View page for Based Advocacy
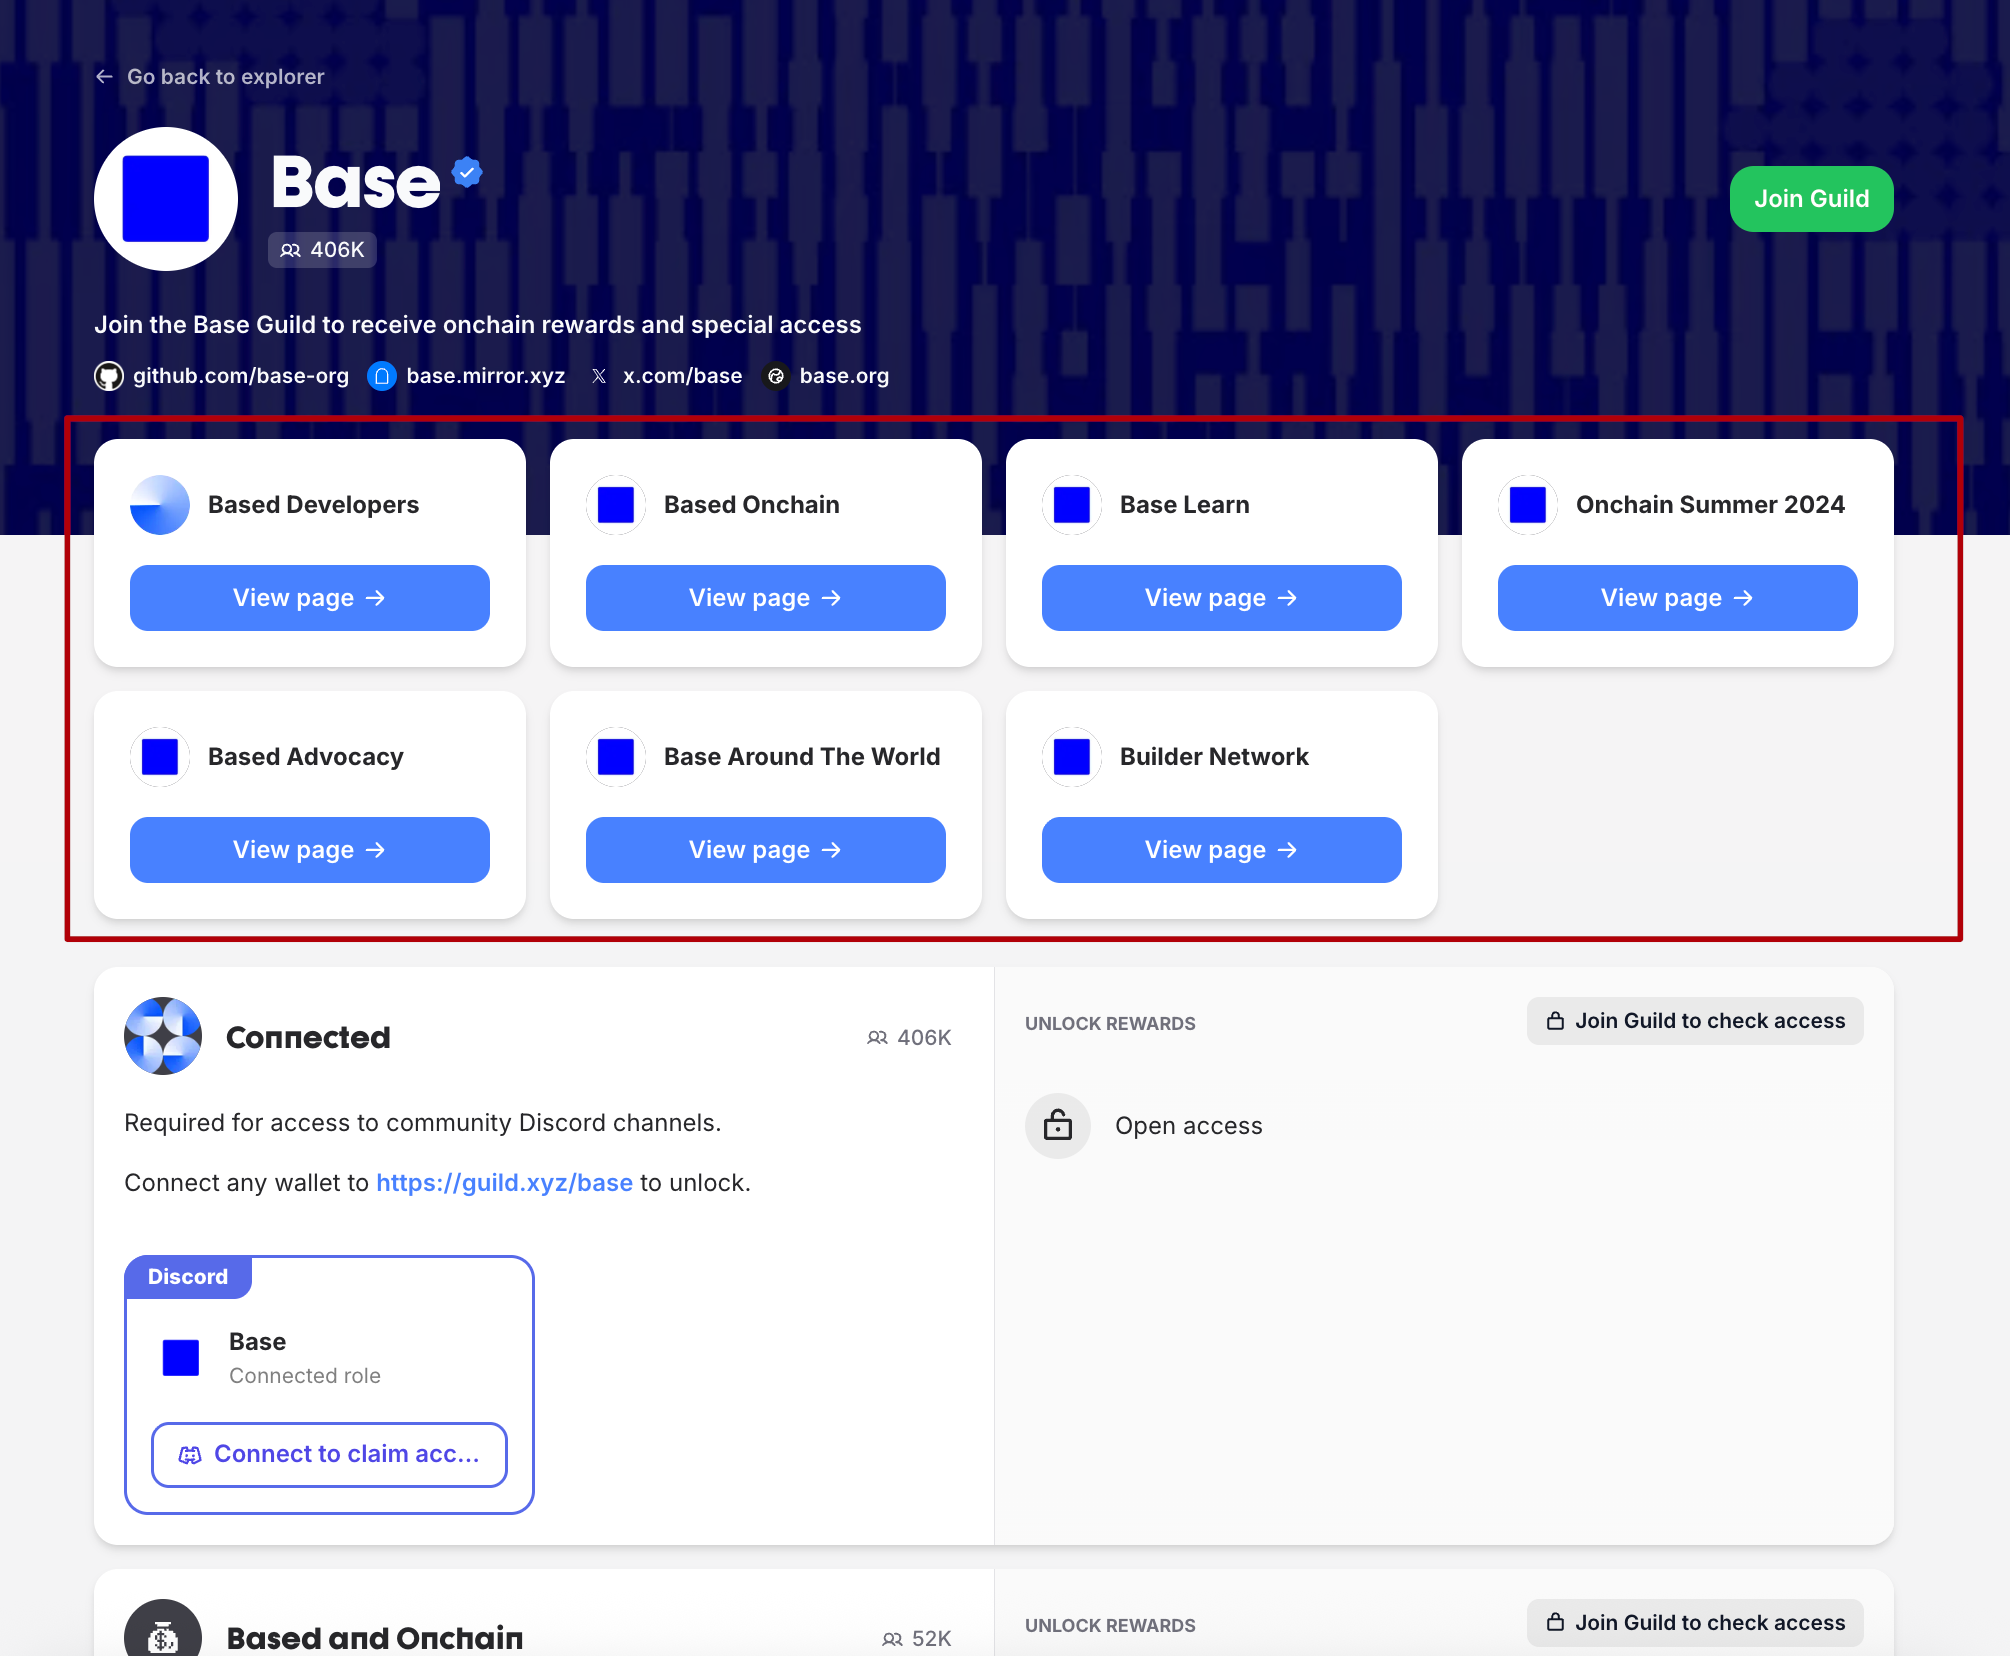 click(x=310, y=850)
